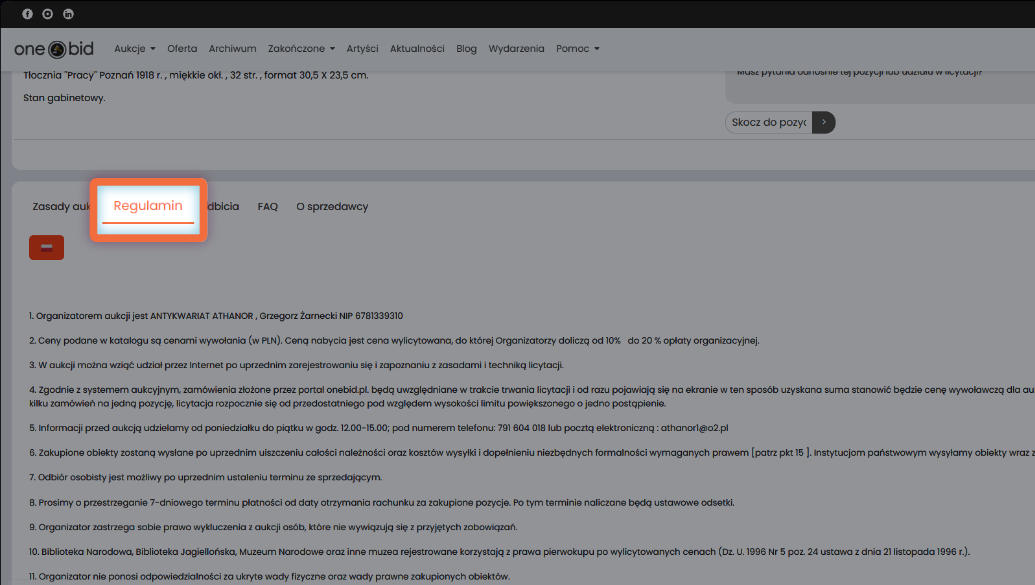Click the red flag language button
This screenshot has width=1035, height=585.
coord(46,248)
